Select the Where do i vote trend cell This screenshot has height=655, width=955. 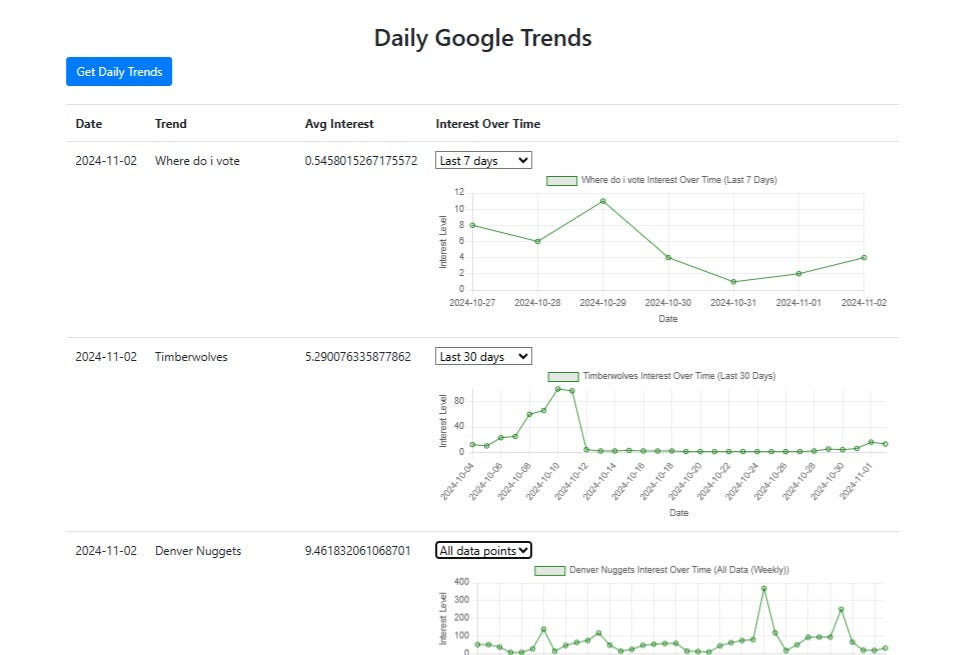pyautogui.click(x=197, y=161)
